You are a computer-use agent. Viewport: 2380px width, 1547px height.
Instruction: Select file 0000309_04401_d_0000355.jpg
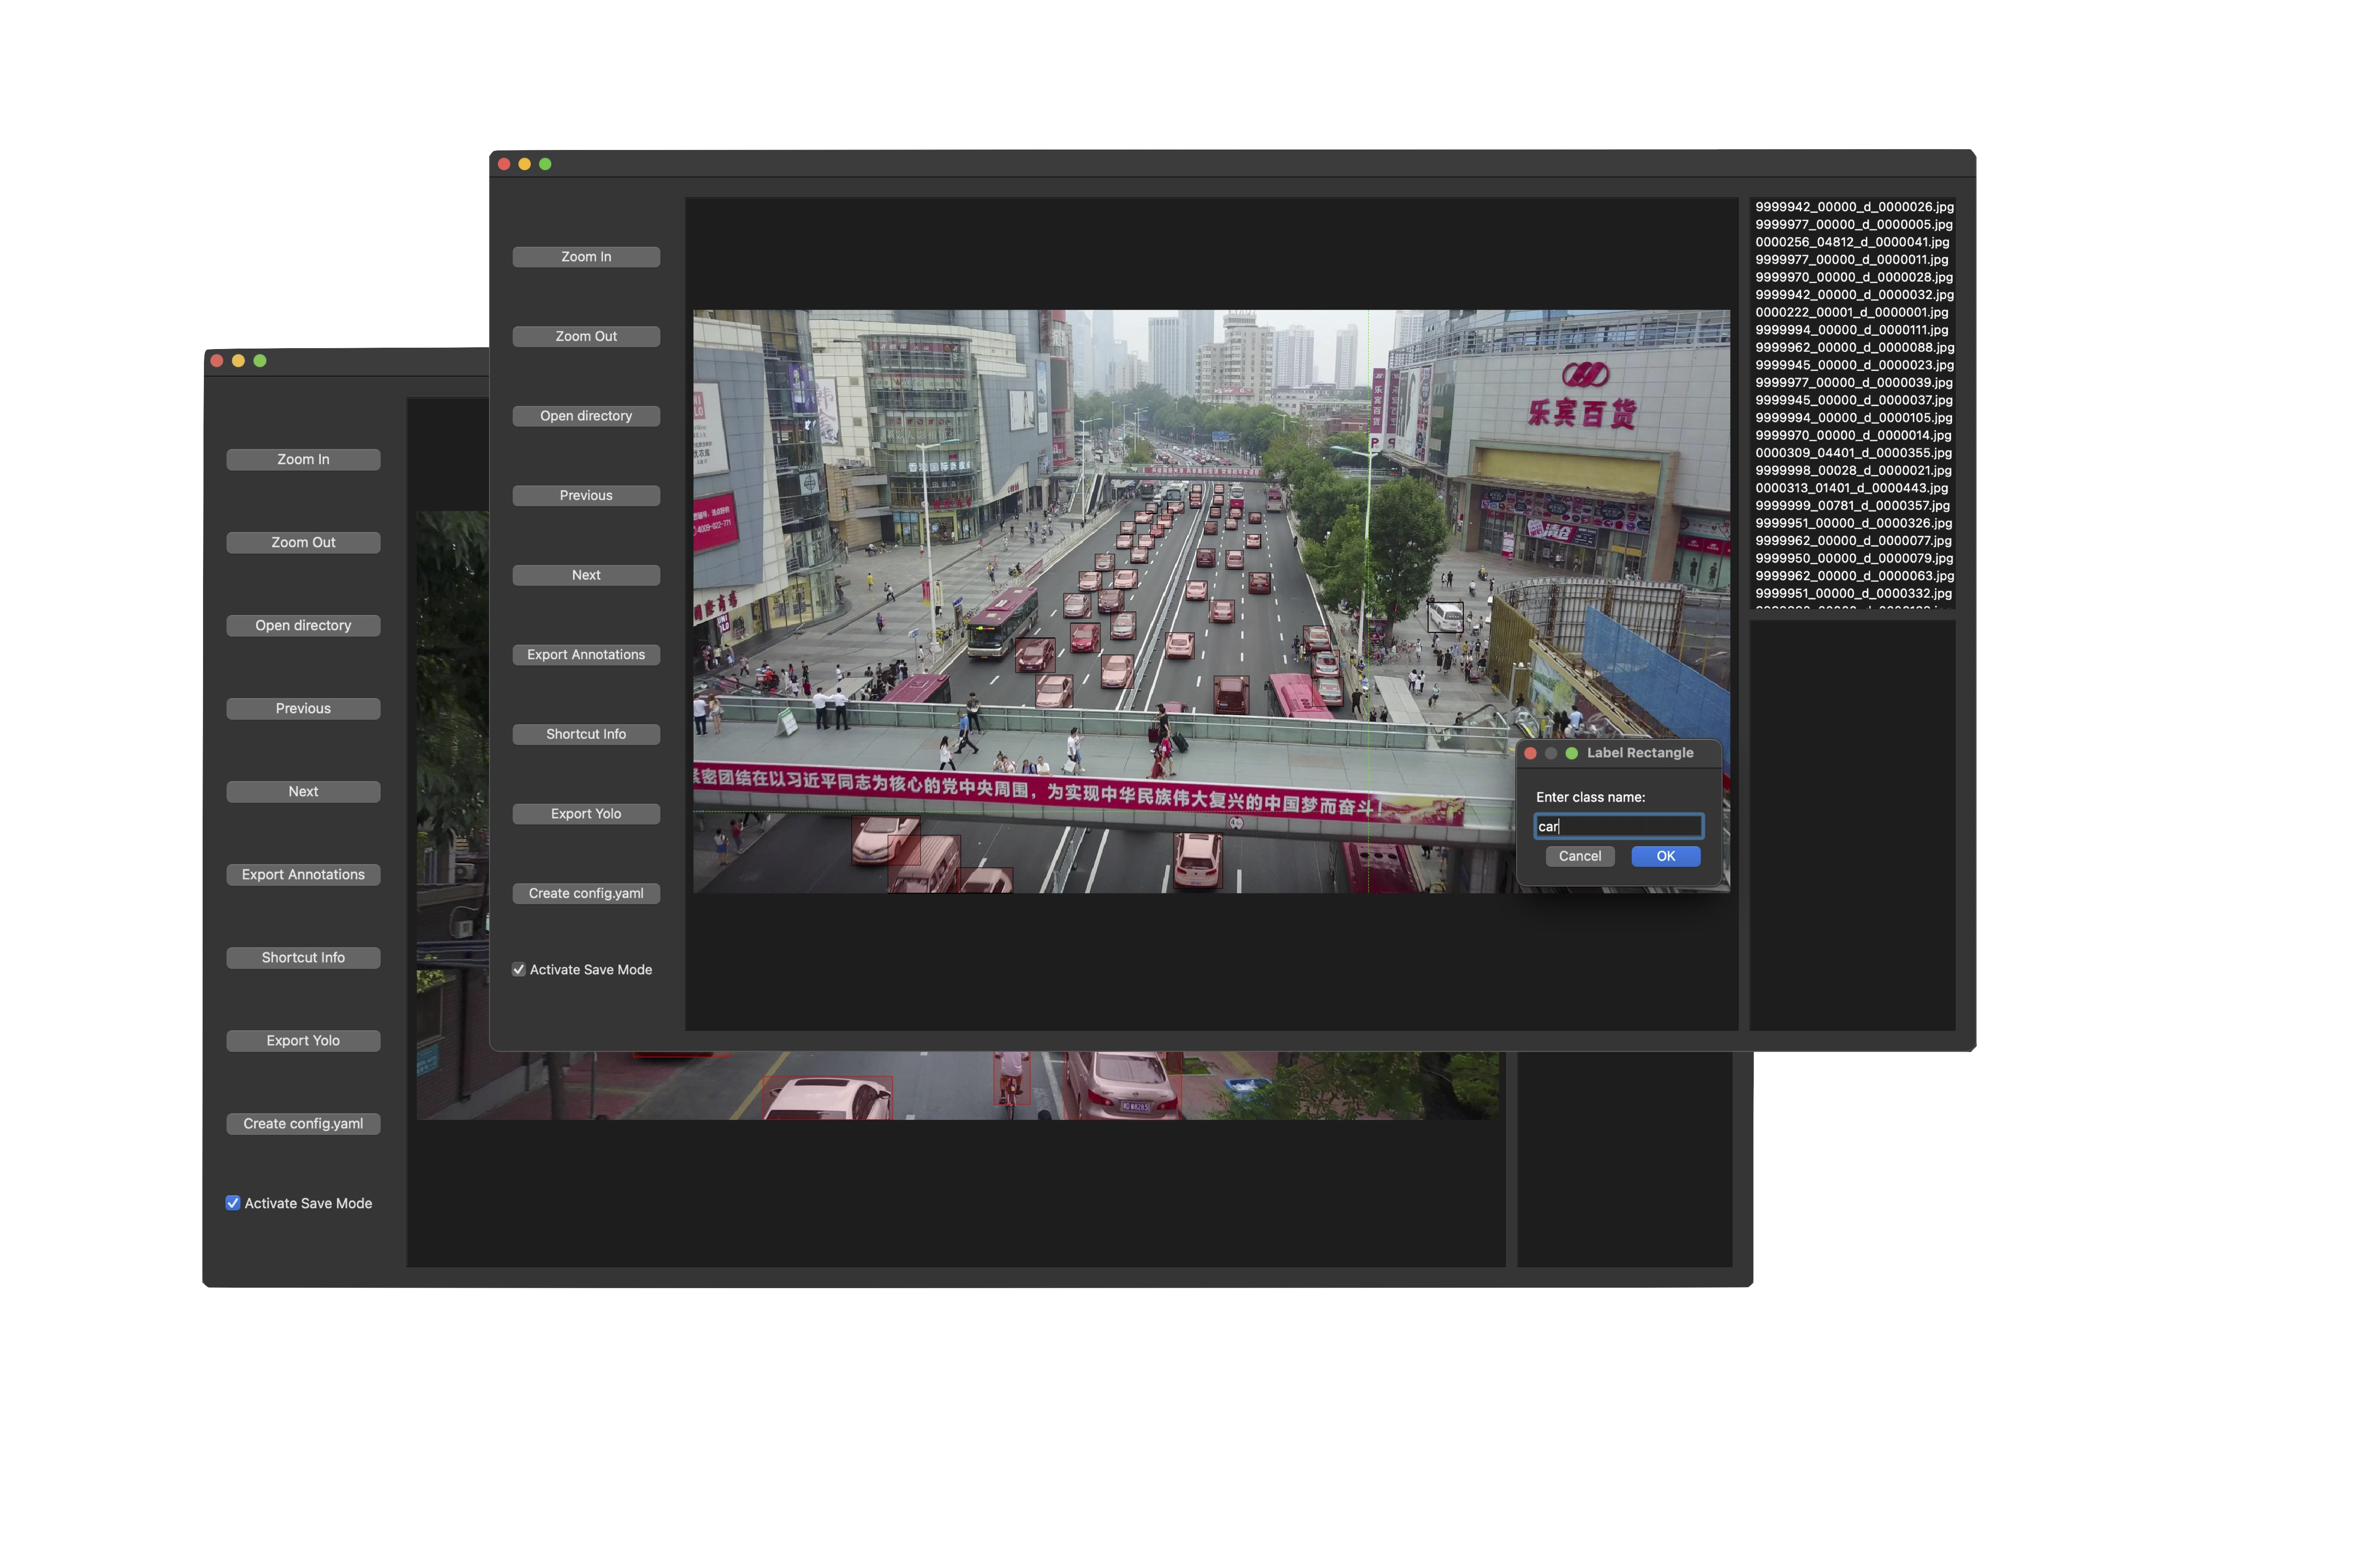point(1853,453)
